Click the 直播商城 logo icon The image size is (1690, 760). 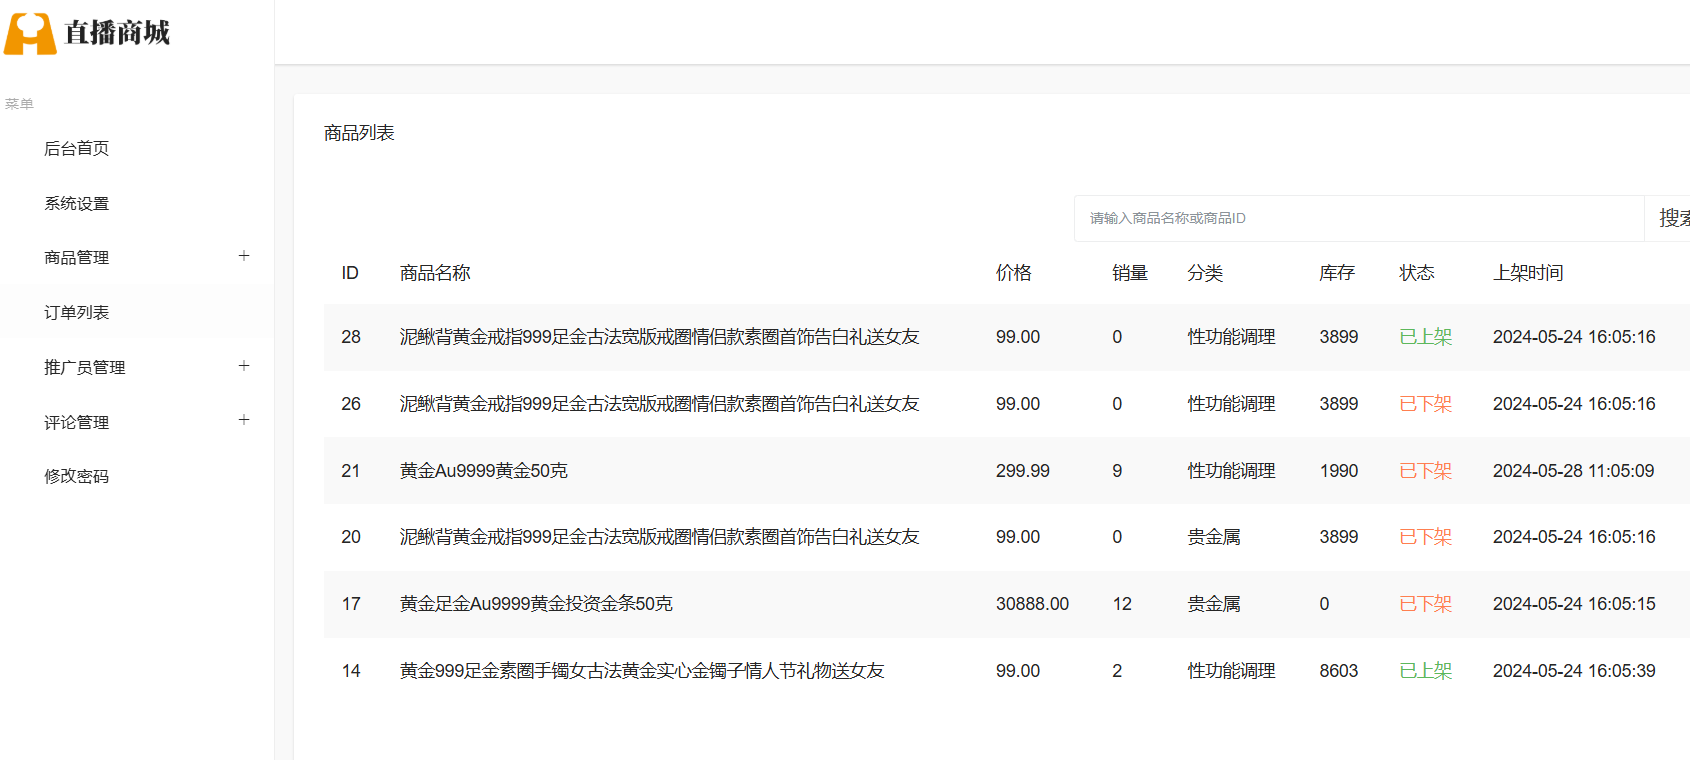tap(30, 34)
